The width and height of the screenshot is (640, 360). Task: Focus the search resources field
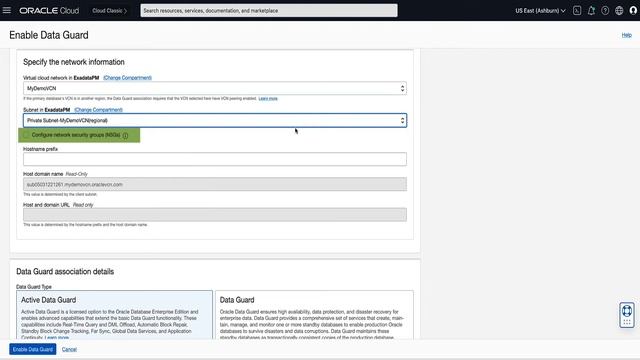pos(269,11)
